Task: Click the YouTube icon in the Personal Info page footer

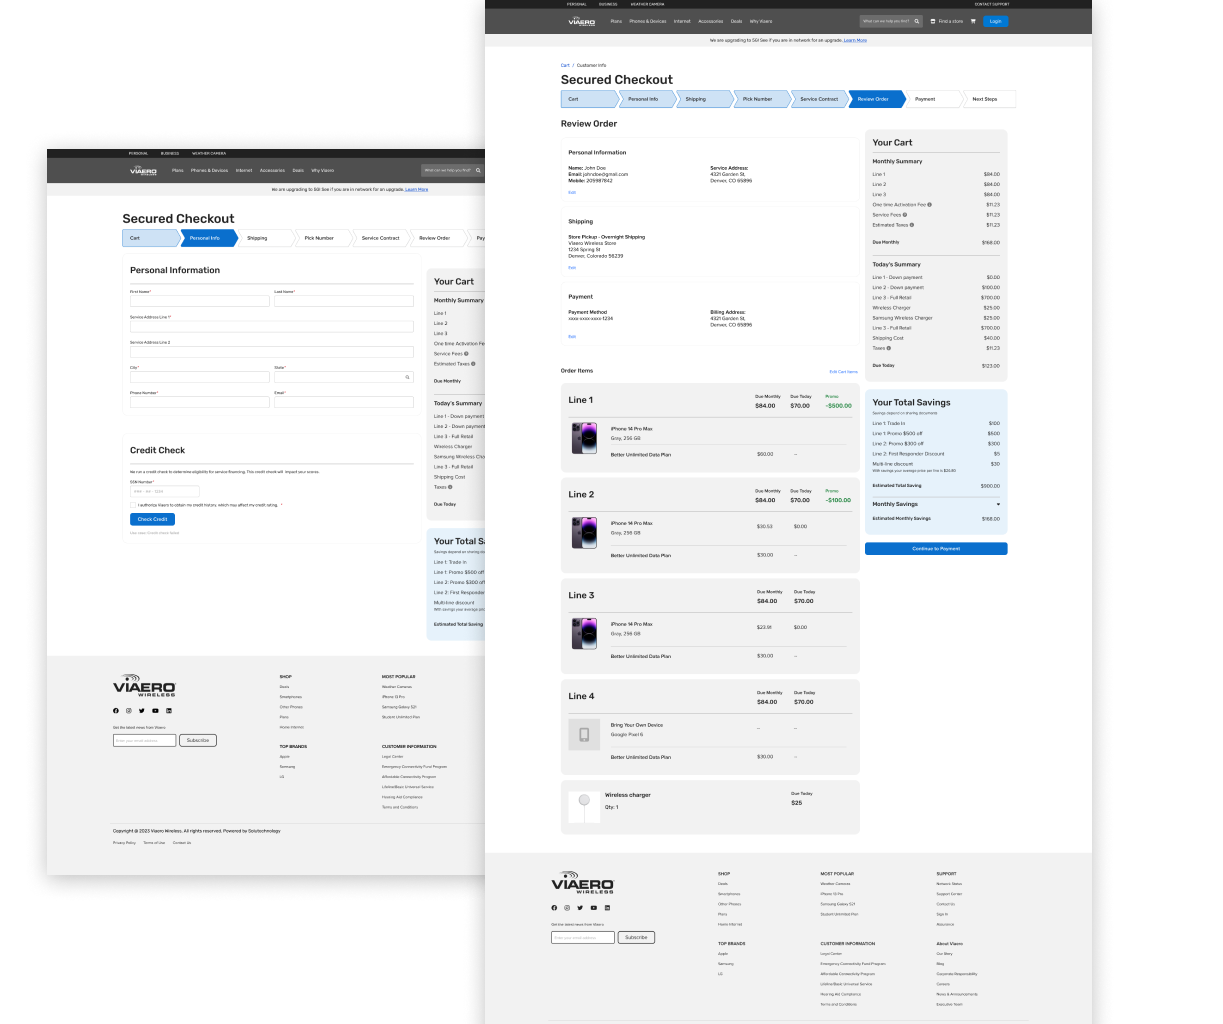Action: [155, 711]
